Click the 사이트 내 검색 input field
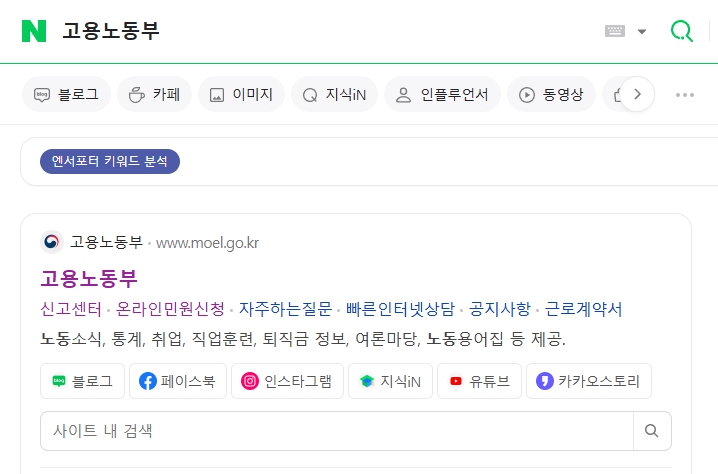This screenshot has width=718, height=474. point(336,431)
